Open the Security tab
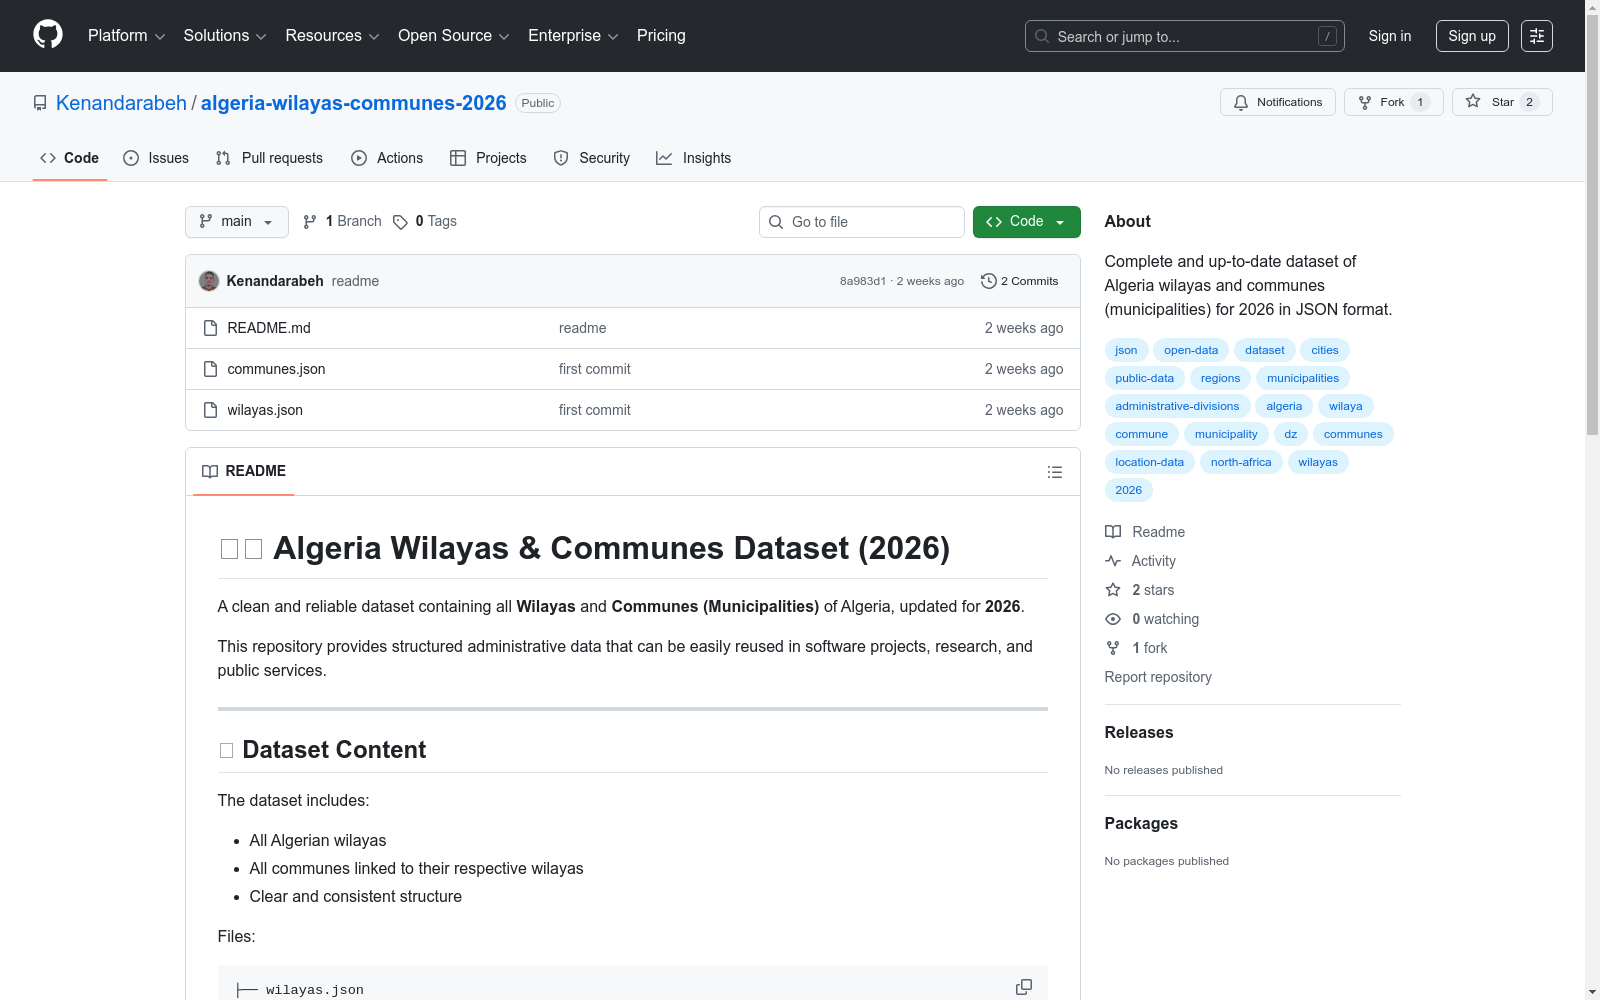Screen dimensions: 1600x1000 point(592,158)
